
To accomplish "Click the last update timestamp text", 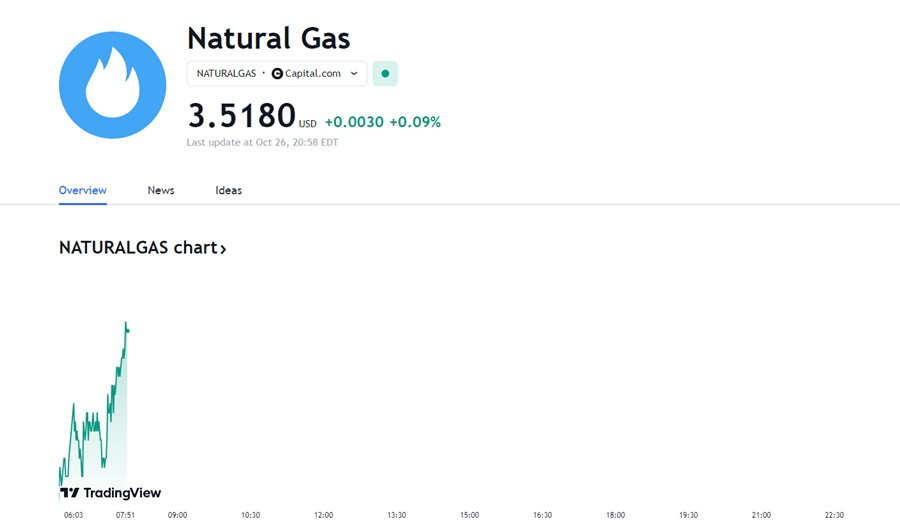I will coord(262,142).
